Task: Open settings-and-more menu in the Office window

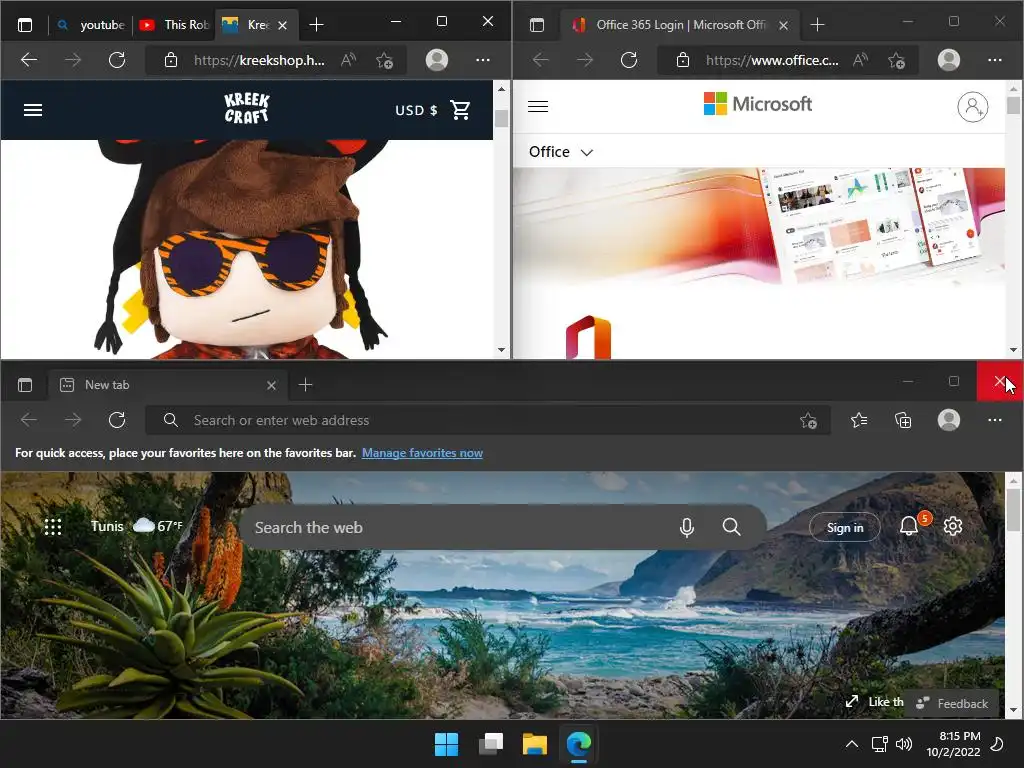Action: [995, 60]
